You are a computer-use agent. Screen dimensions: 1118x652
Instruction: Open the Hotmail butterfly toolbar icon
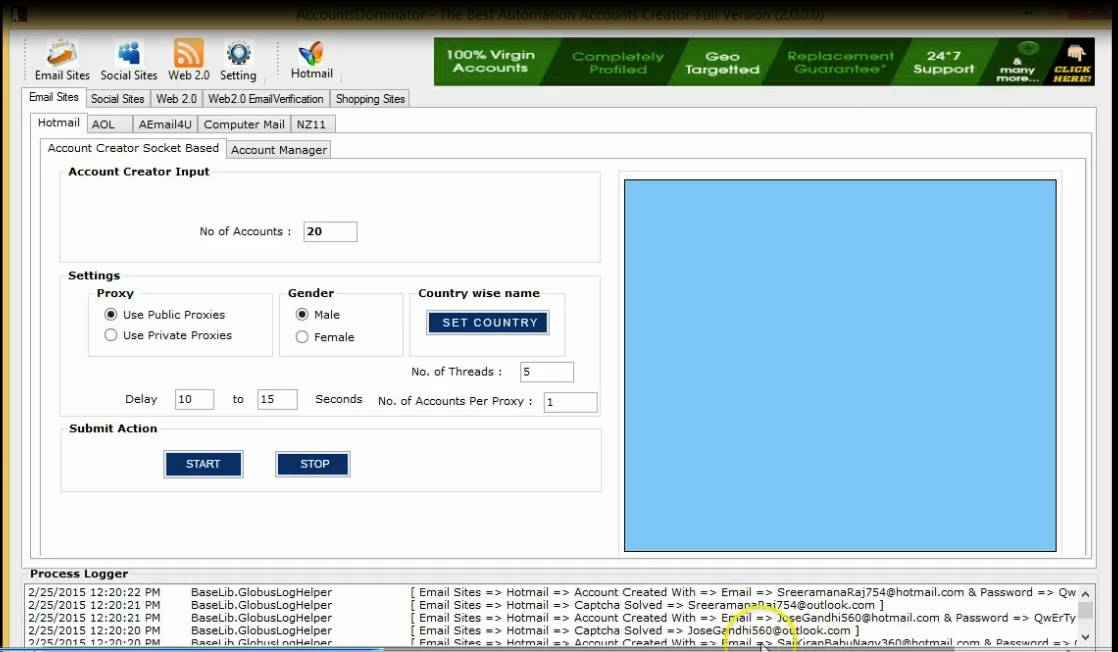(312, 60)
